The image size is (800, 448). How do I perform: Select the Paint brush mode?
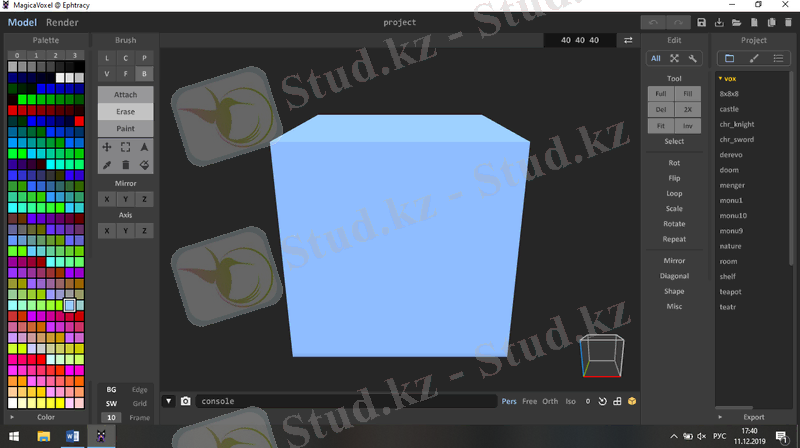pos(126,128)
